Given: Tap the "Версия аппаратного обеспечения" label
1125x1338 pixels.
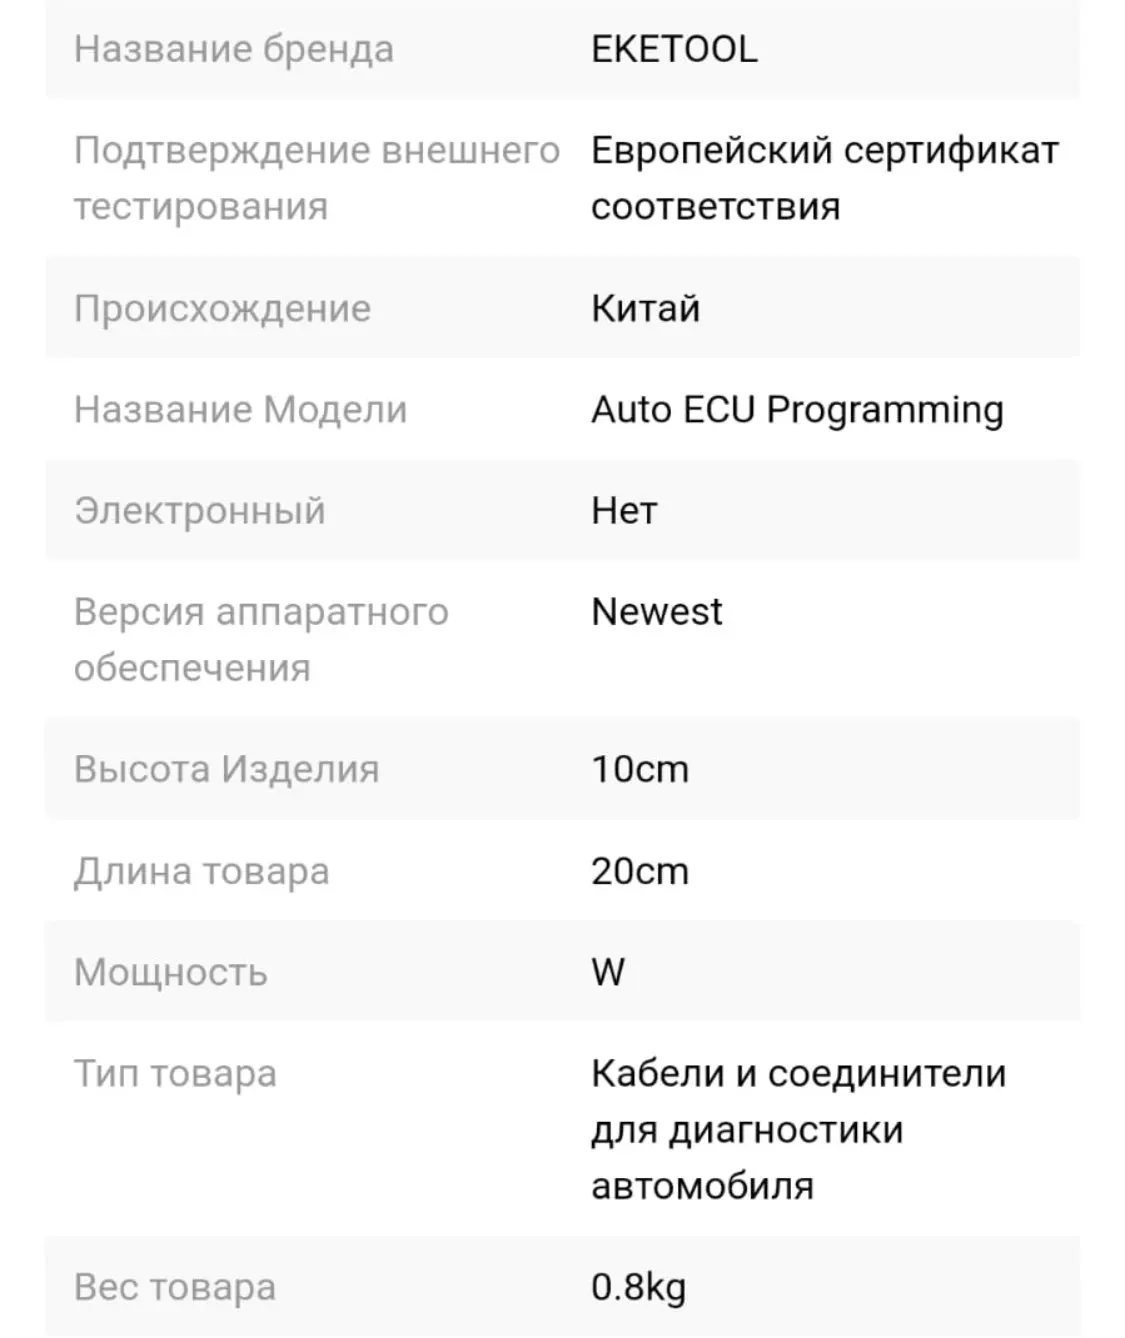Looking at the screenshot, I should [x=261, y=640].
